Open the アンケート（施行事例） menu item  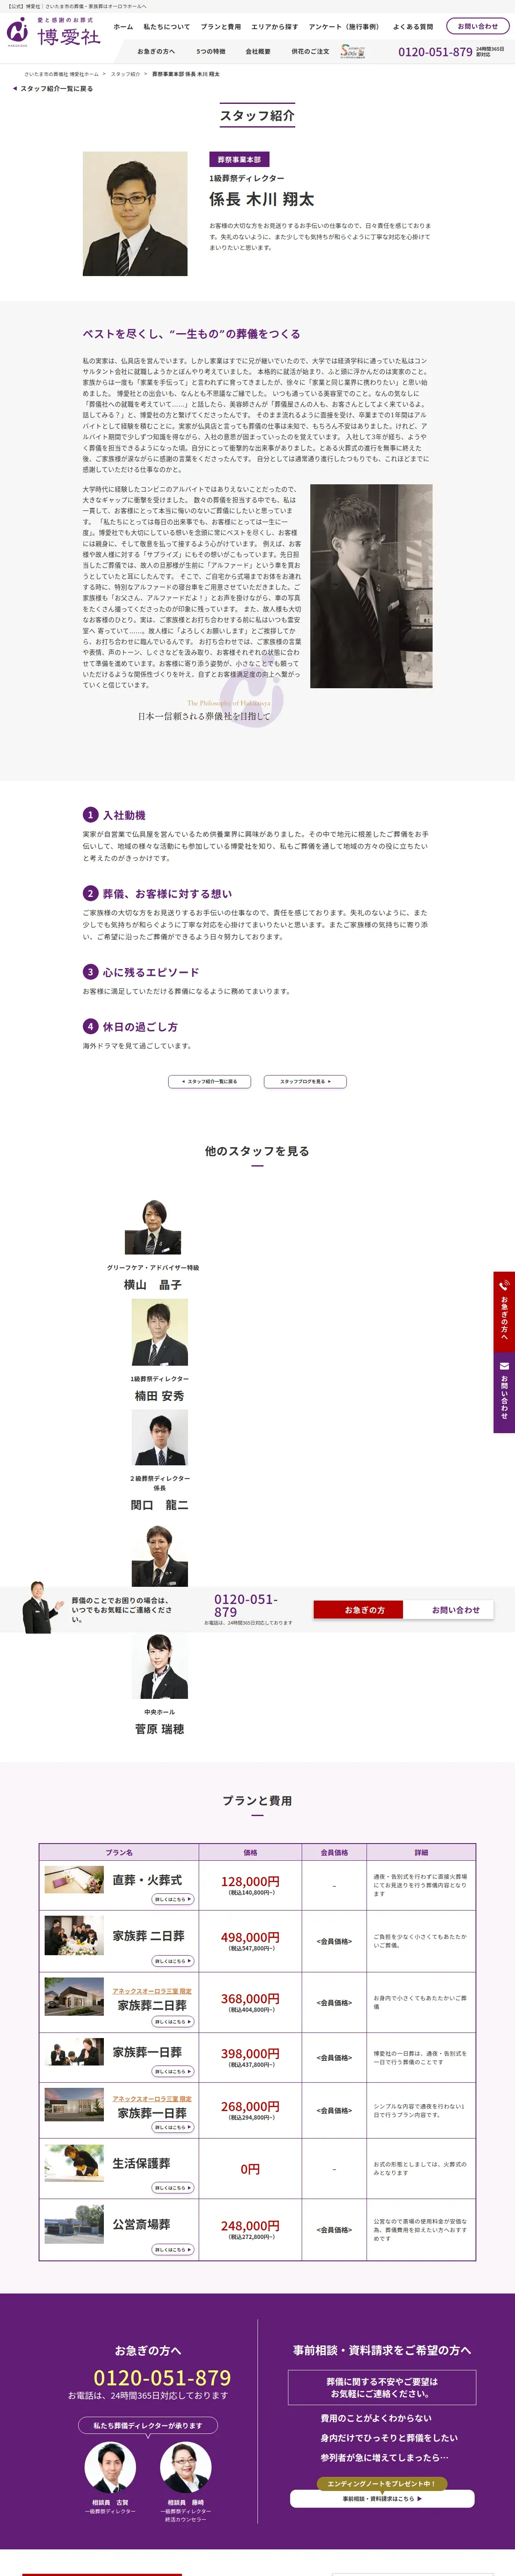click(344, 27)
